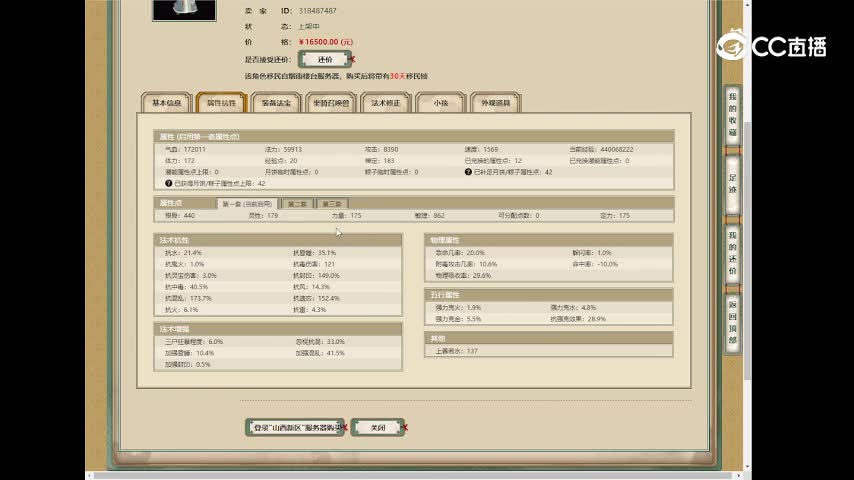The height and width of the screenshot is (480, 854).
Task: Click the 登录服务器购买 button
Action: click(295, 428)
